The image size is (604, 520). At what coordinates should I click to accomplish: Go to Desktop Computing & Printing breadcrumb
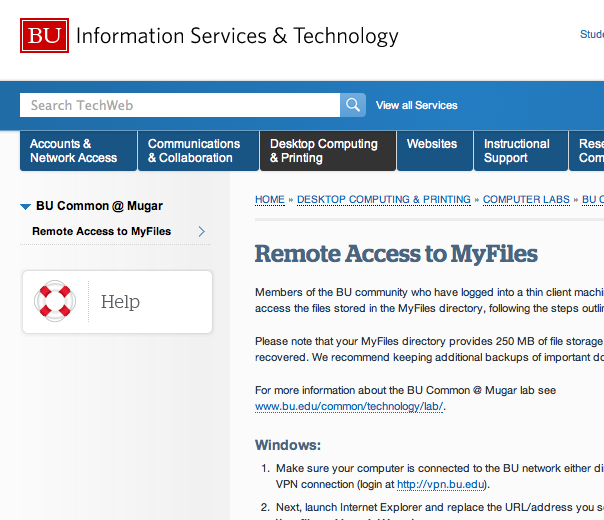(x=384, y=200)
